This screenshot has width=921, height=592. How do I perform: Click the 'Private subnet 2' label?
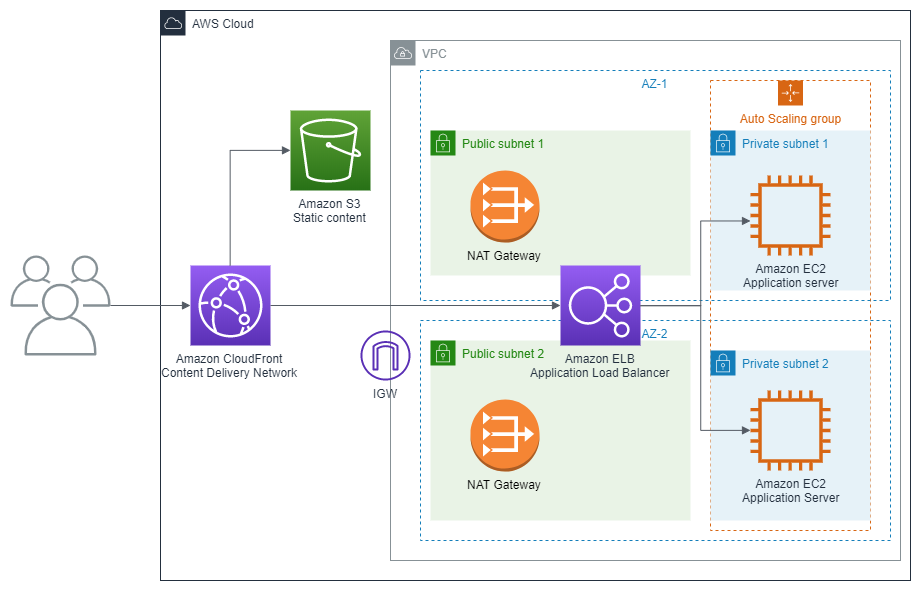[785, 364]
